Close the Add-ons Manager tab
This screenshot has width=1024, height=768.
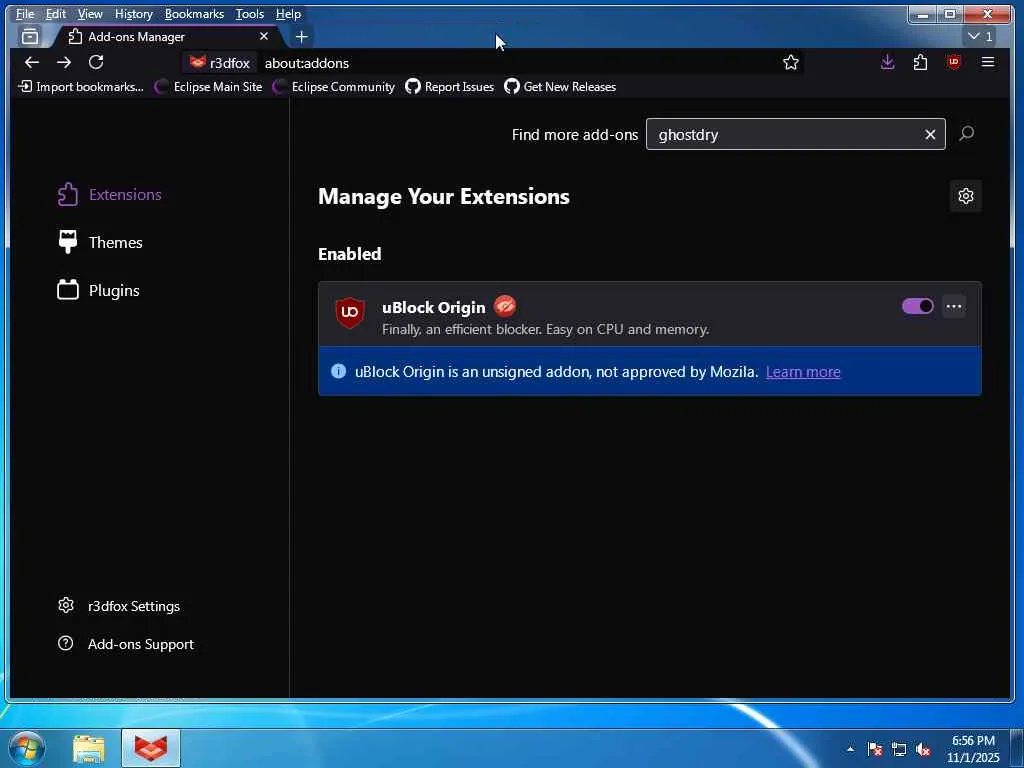(x=264, y=37)
